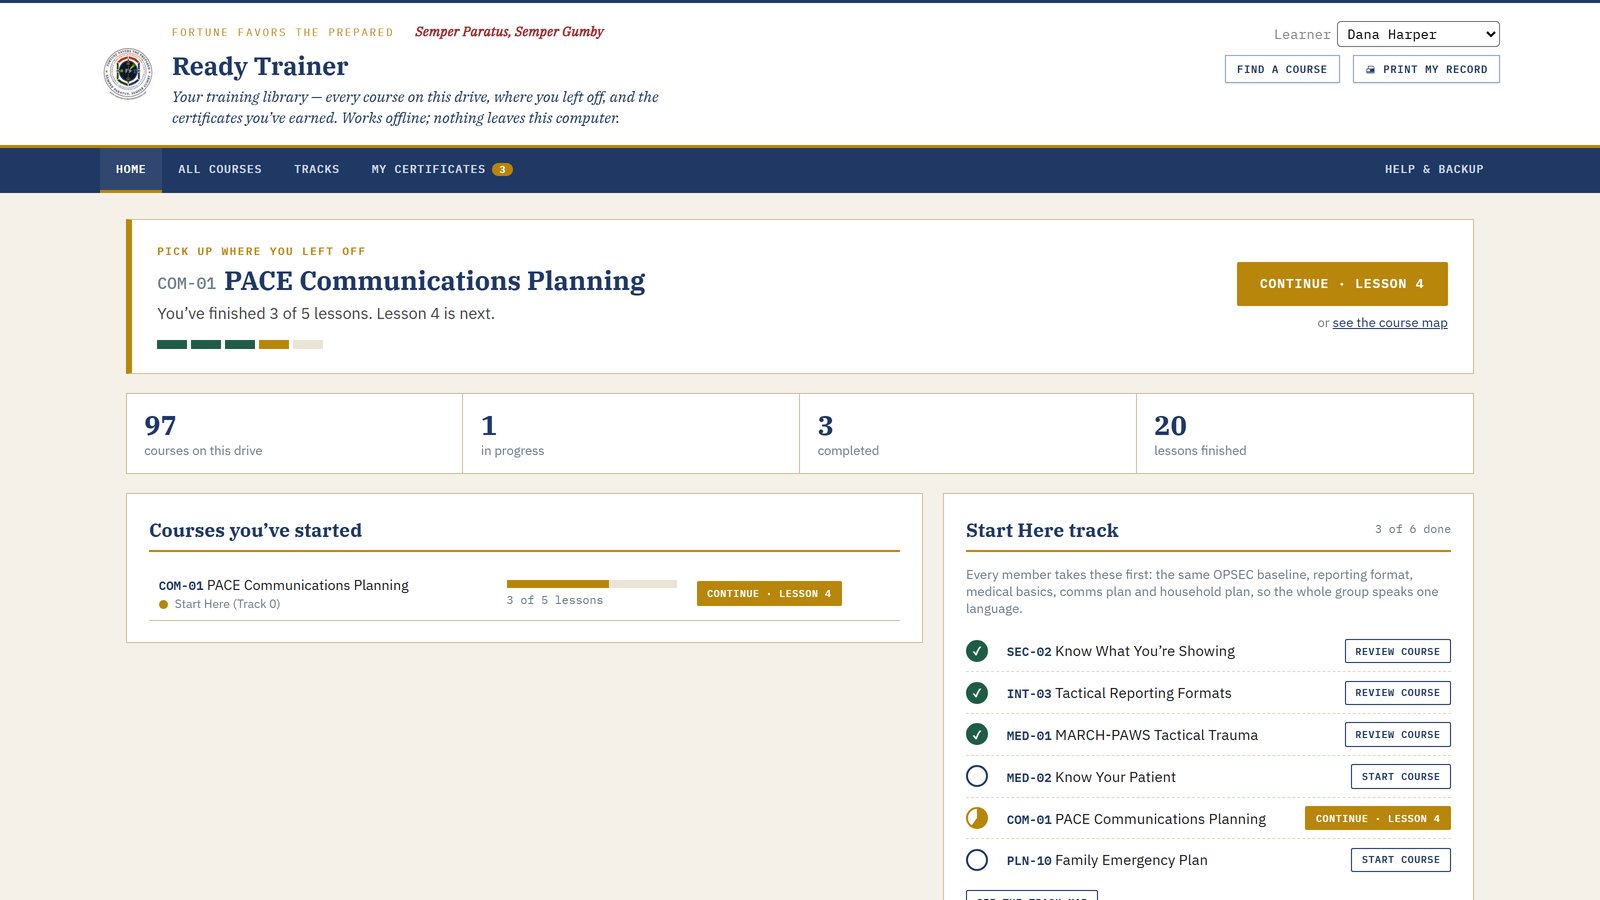
Task: Click the 'Semper Paratus, Semper Gumby' motto
Action: coord(509,32)
